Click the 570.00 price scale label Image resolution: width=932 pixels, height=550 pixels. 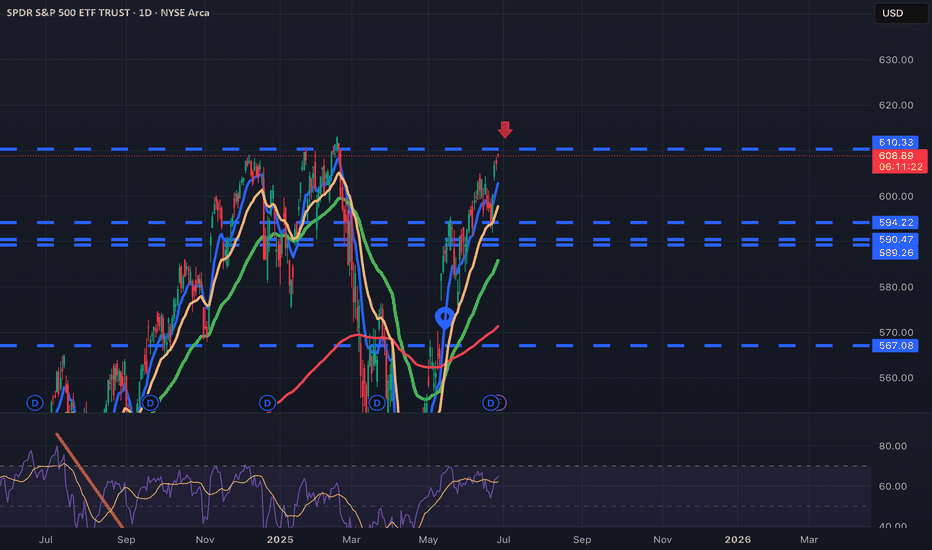click(x=896, y=332)
